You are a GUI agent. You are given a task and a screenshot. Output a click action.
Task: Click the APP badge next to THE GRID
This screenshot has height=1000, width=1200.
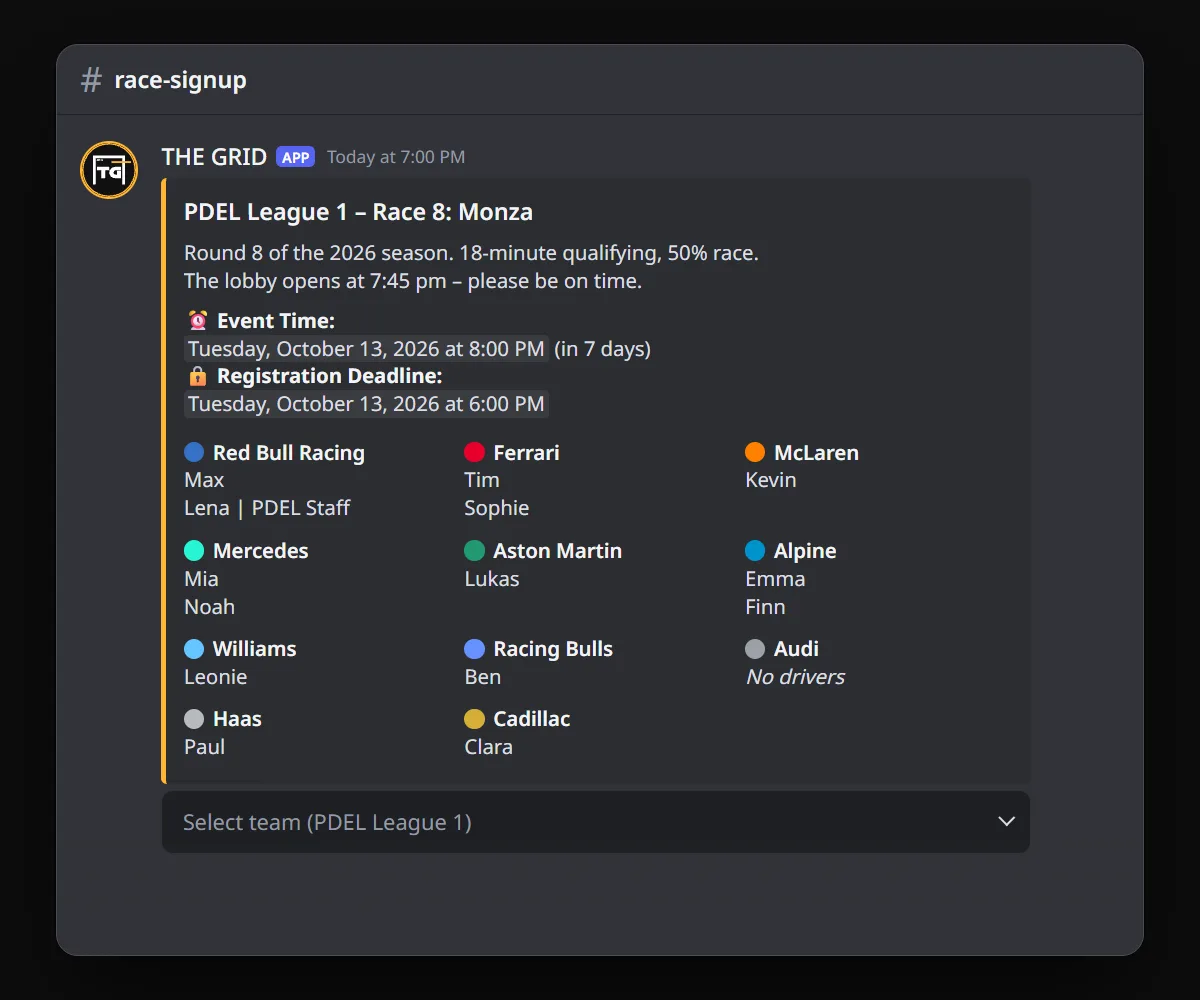tap(296, 157)
